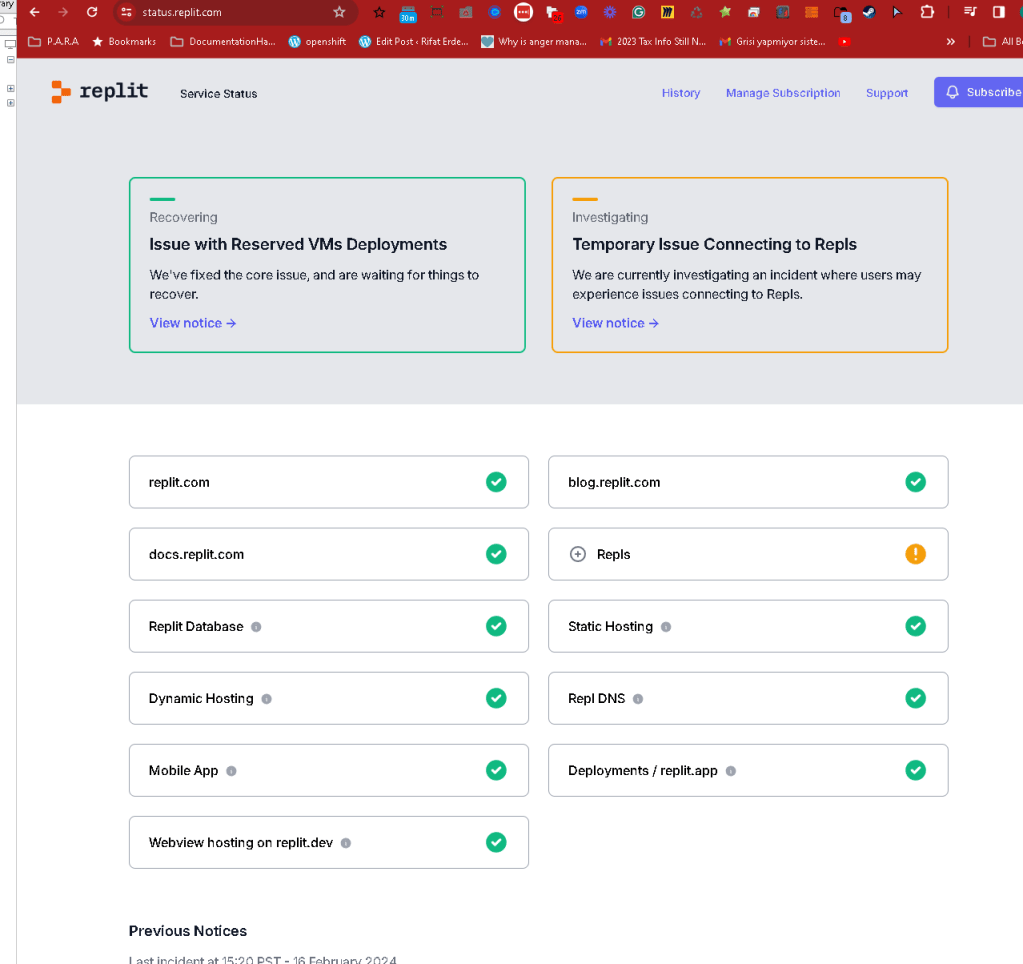View notice for Connecting to Repls issue
Screen dimensions: 1023x964
coord(615,323)
